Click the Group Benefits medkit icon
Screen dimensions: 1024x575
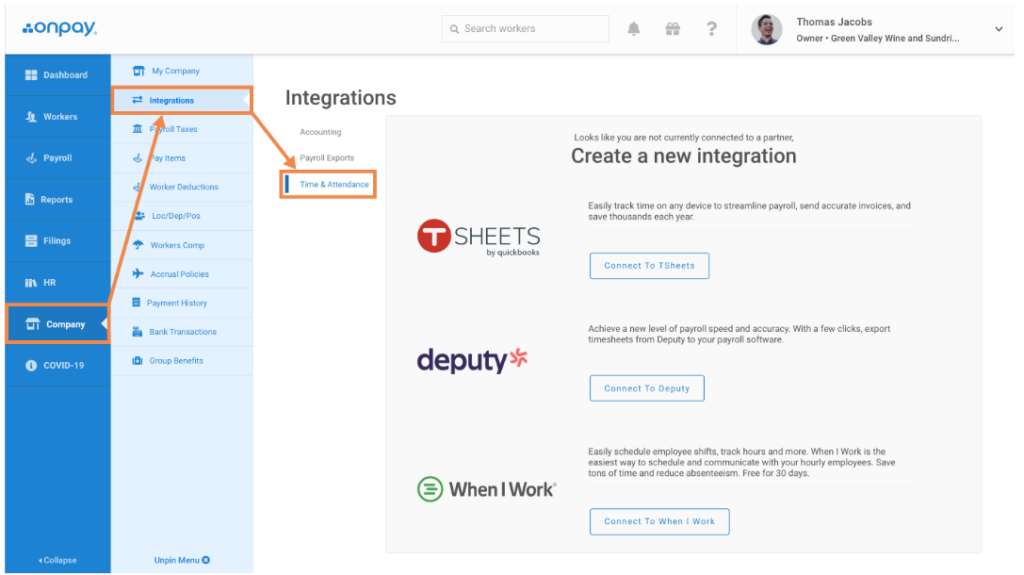pyautogui.click(x=137, y=361)
